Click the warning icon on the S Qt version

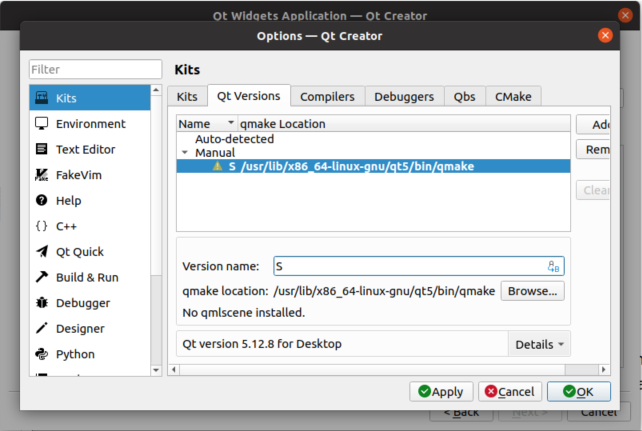point(217,166)
